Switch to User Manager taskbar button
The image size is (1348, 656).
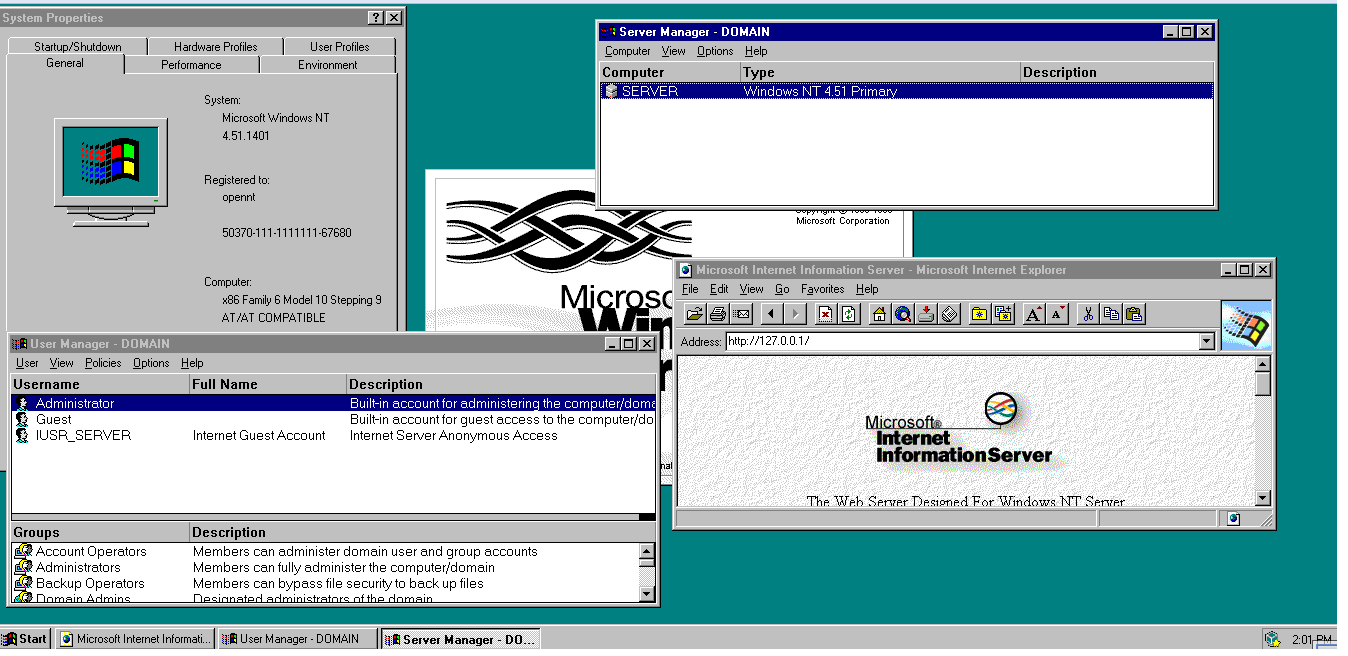tap(298, 639)
